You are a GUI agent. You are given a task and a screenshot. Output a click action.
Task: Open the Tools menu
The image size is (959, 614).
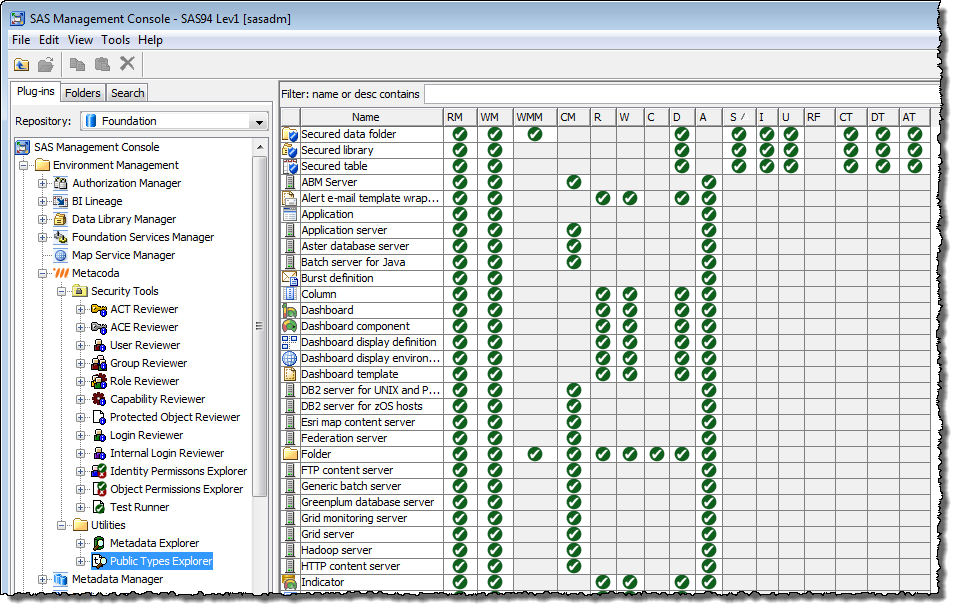pos(116,40)
